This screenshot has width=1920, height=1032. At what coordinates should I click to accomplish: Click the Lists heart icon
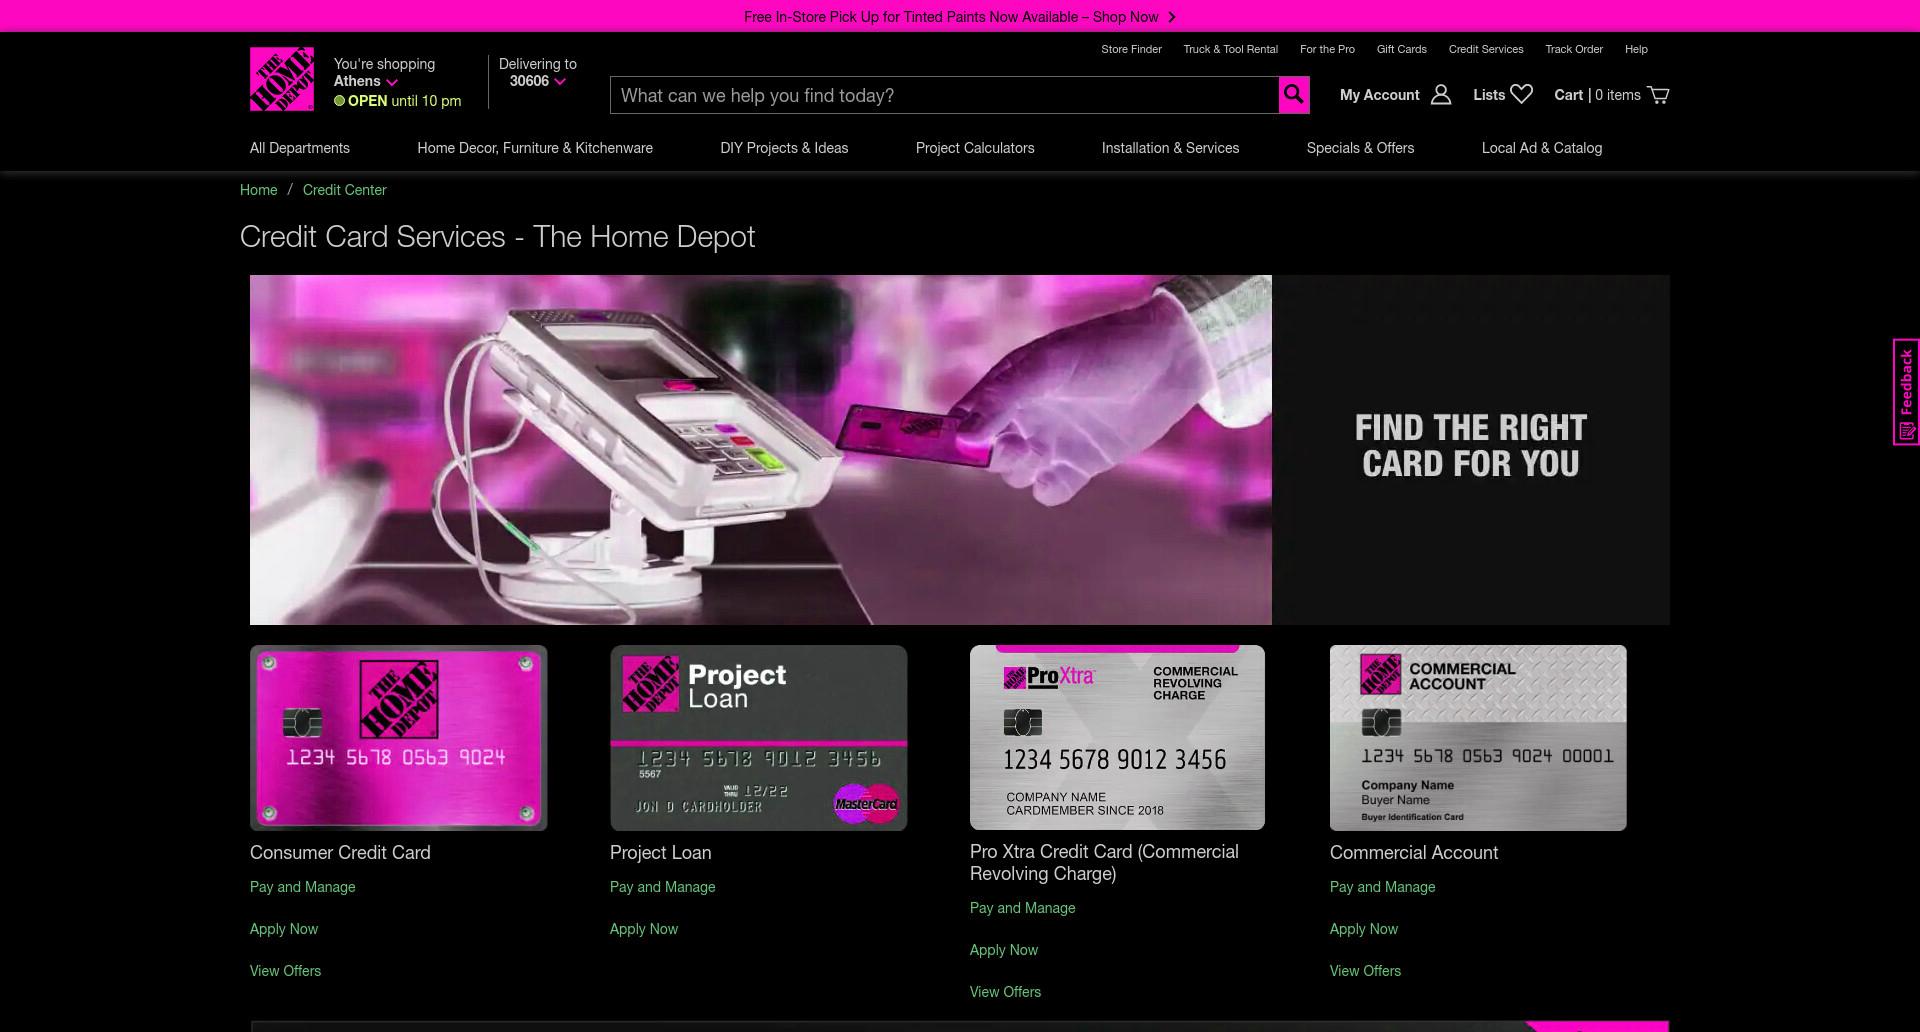tap(1521, 94)
